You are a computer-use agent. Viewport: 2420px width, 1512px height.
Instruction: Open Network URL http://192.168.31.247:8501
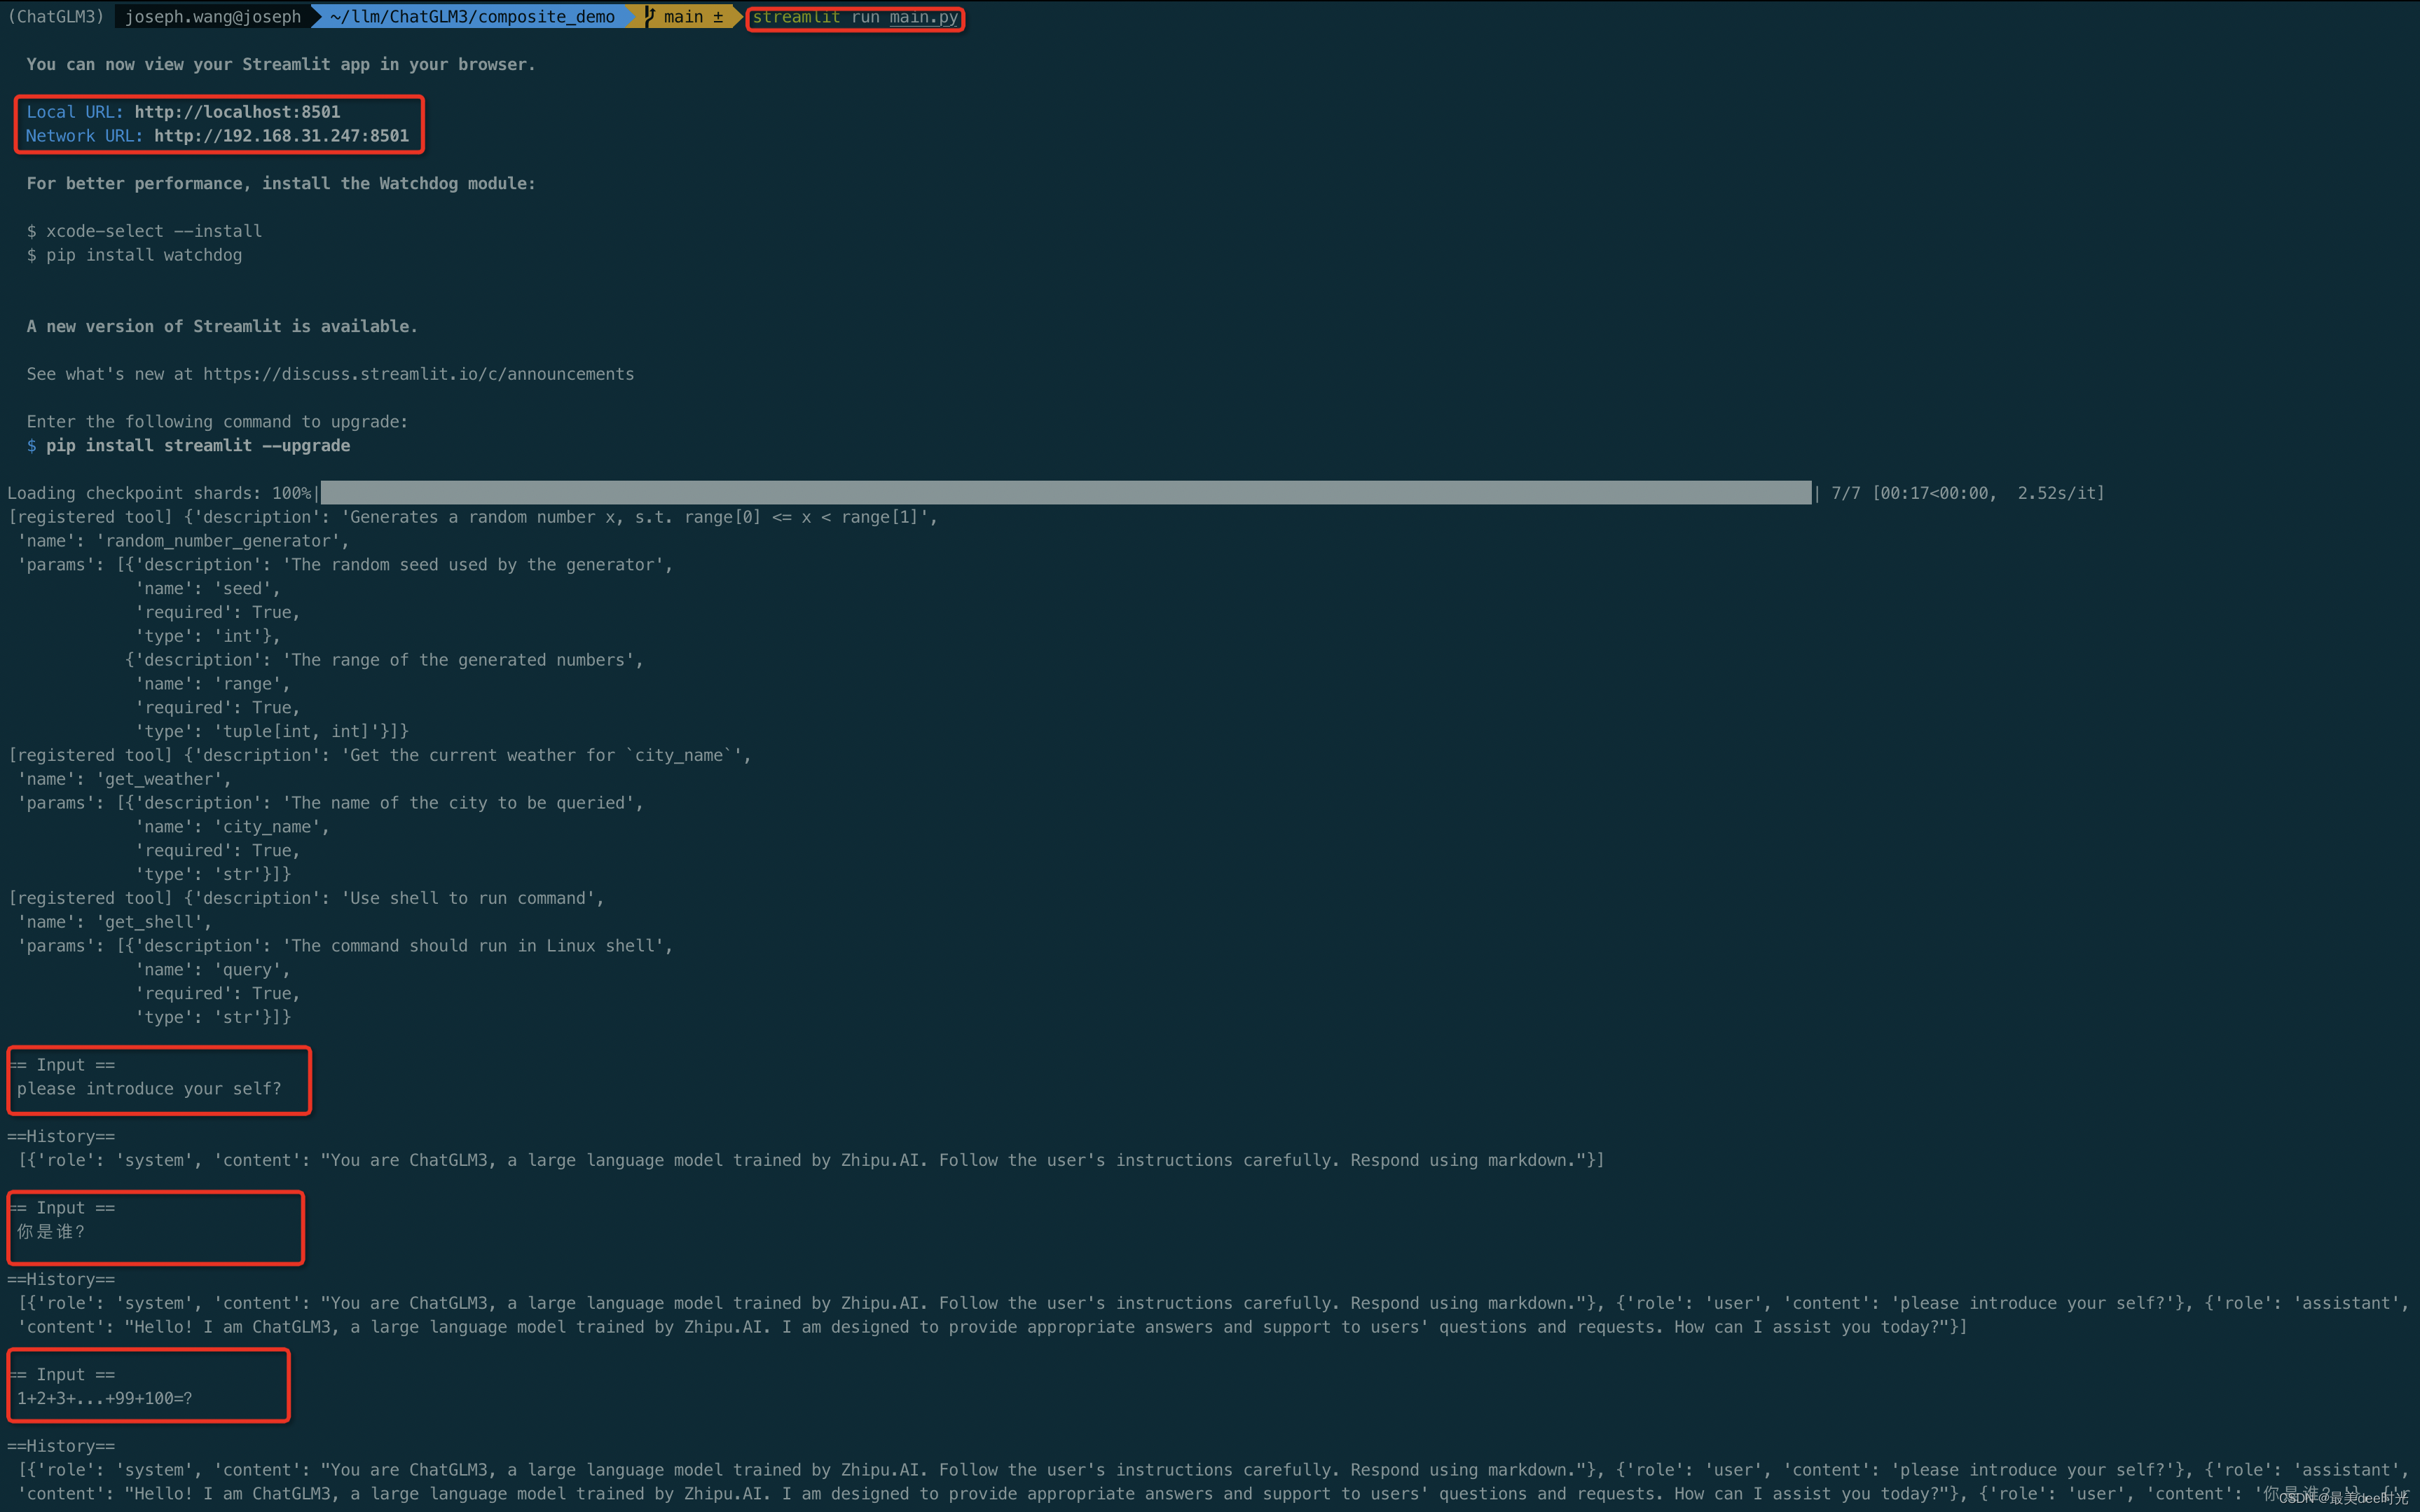(x=281, y=136)
